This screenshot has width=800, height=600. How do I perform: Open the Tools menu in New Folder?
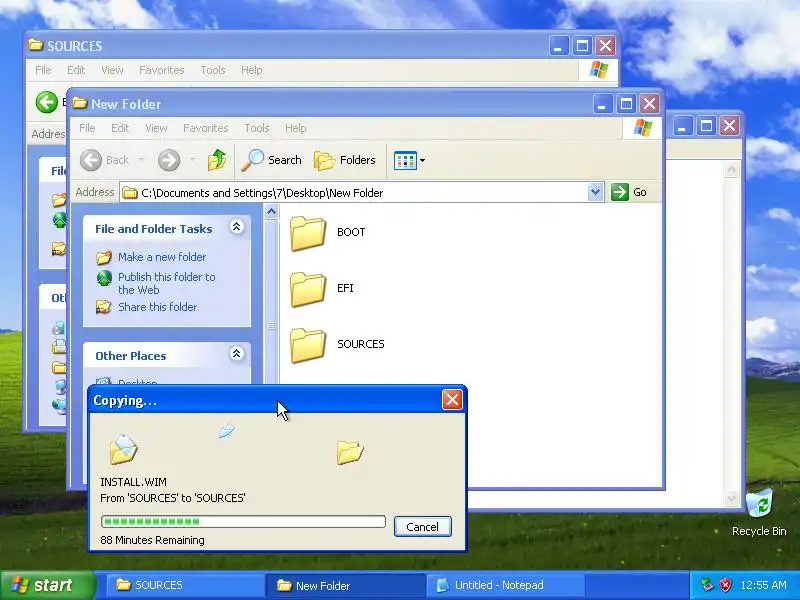(x=257, y=128)
